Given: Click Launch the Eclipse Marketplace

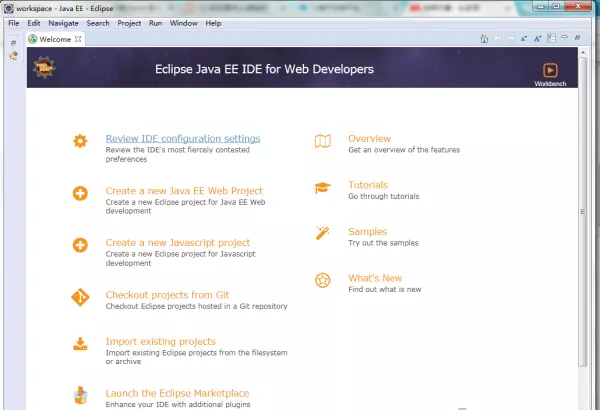Looking at the screenshot, I should tap(177, 393).
